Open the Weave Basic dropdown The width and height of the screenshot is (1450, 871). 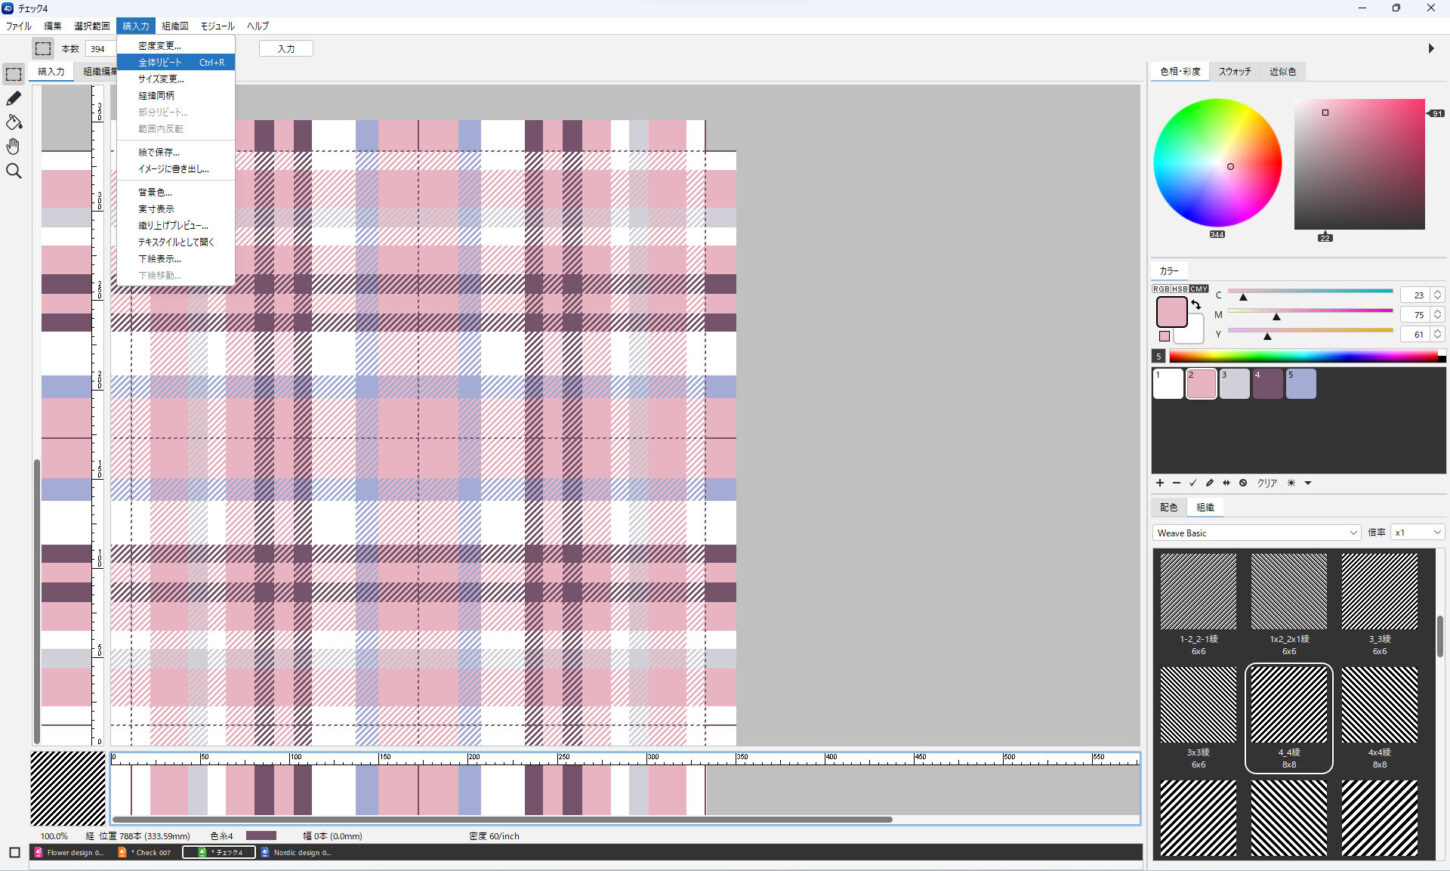(1256, 533)
